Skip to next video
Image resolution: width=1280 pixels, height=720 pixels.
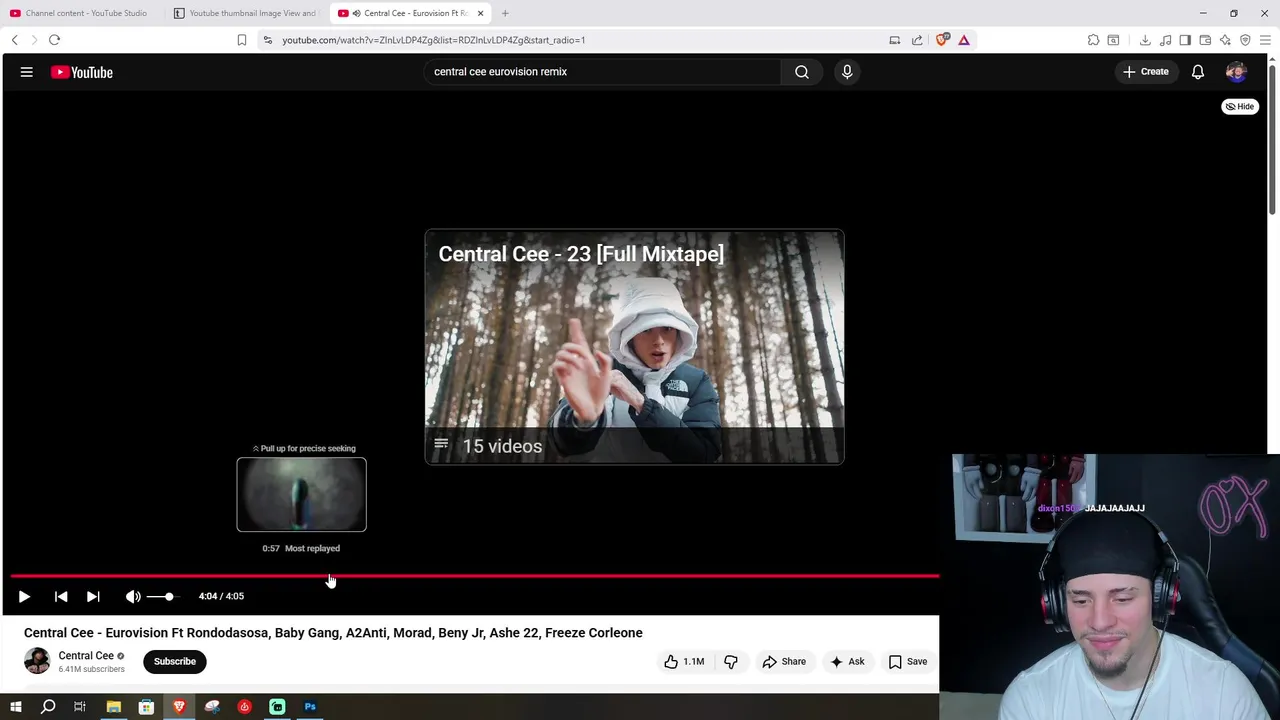coord(93,596)
